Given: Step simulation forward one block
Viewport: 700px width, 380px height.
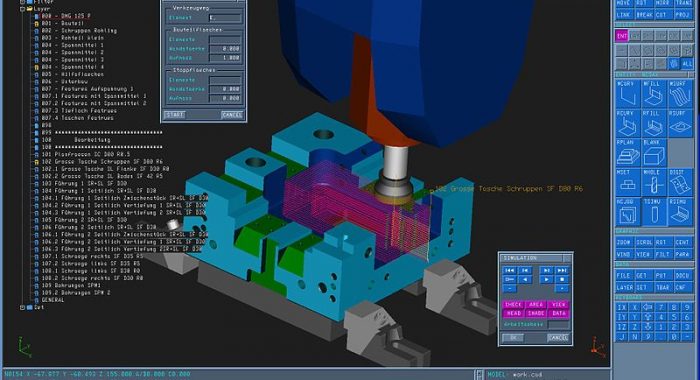Looking at the screenshot, I should click(x=546, y=270).
